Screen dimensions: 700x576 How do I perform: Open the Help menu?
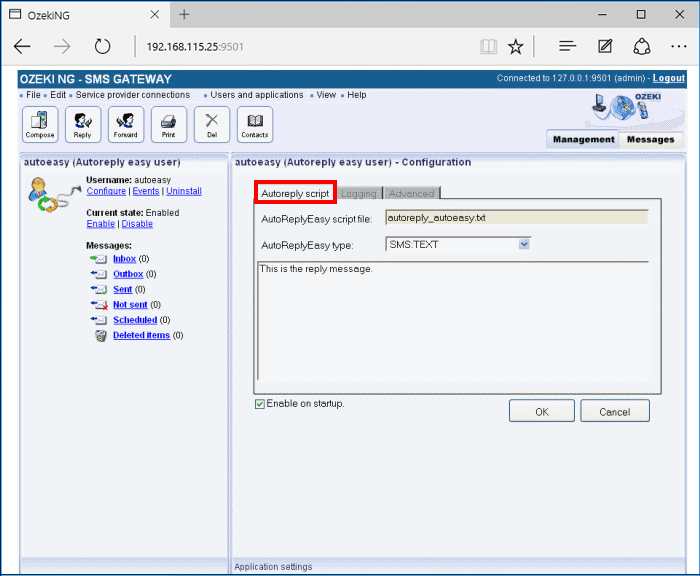coord(357,95)
